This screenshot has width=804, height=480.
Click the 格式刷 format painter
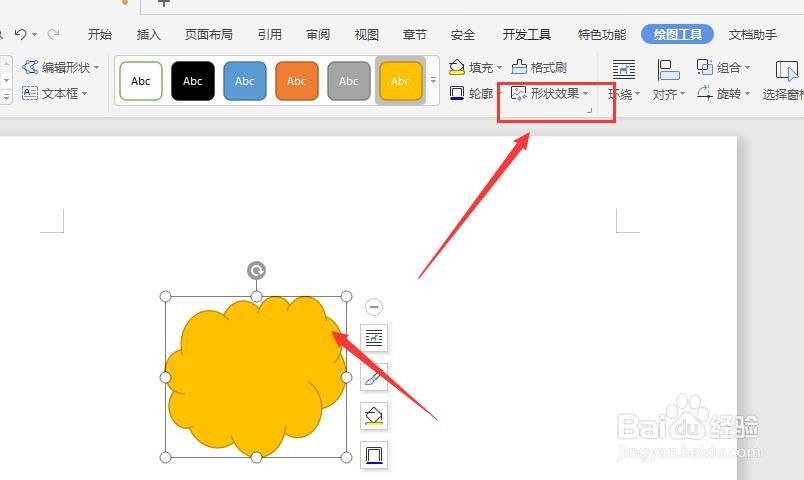[x=539, y=67]
